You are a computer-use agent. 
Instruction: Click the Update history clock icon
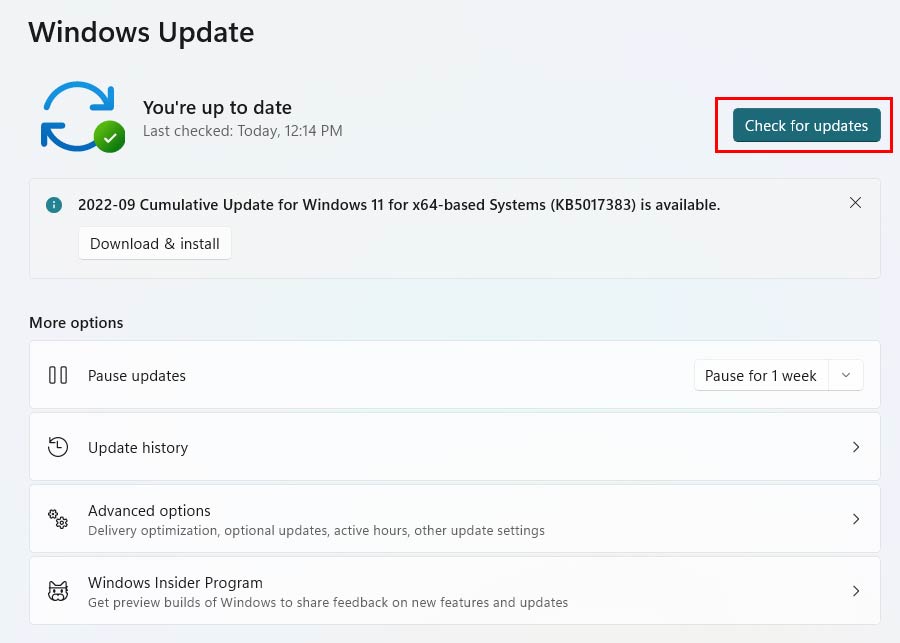coord(58,448)
